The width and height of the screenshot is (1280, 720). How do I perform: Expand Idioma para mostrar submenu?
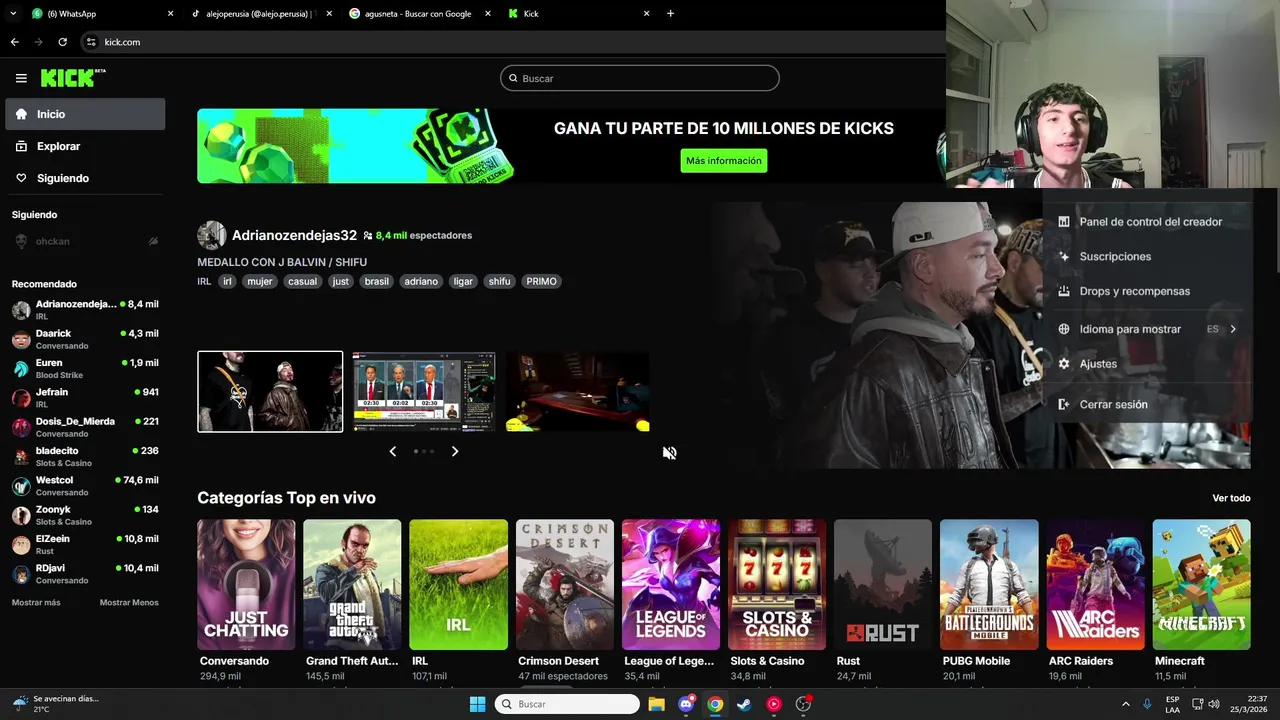click(1147, 329)
